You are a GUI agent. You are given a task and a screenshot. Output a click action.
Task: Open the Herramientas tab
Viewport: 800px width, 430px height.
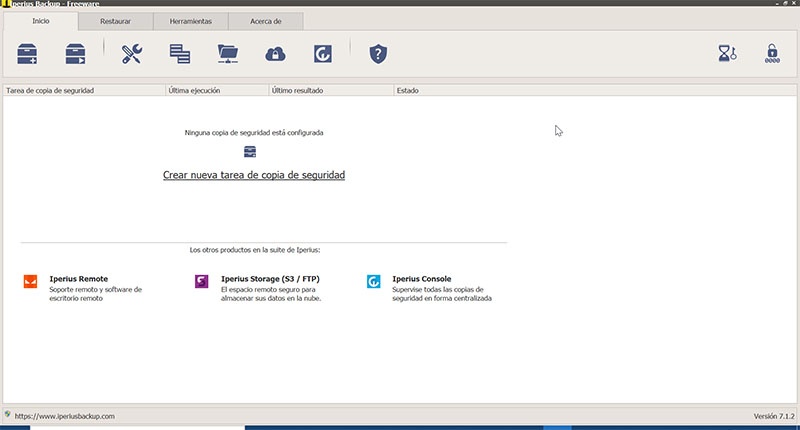pos(191,21)
